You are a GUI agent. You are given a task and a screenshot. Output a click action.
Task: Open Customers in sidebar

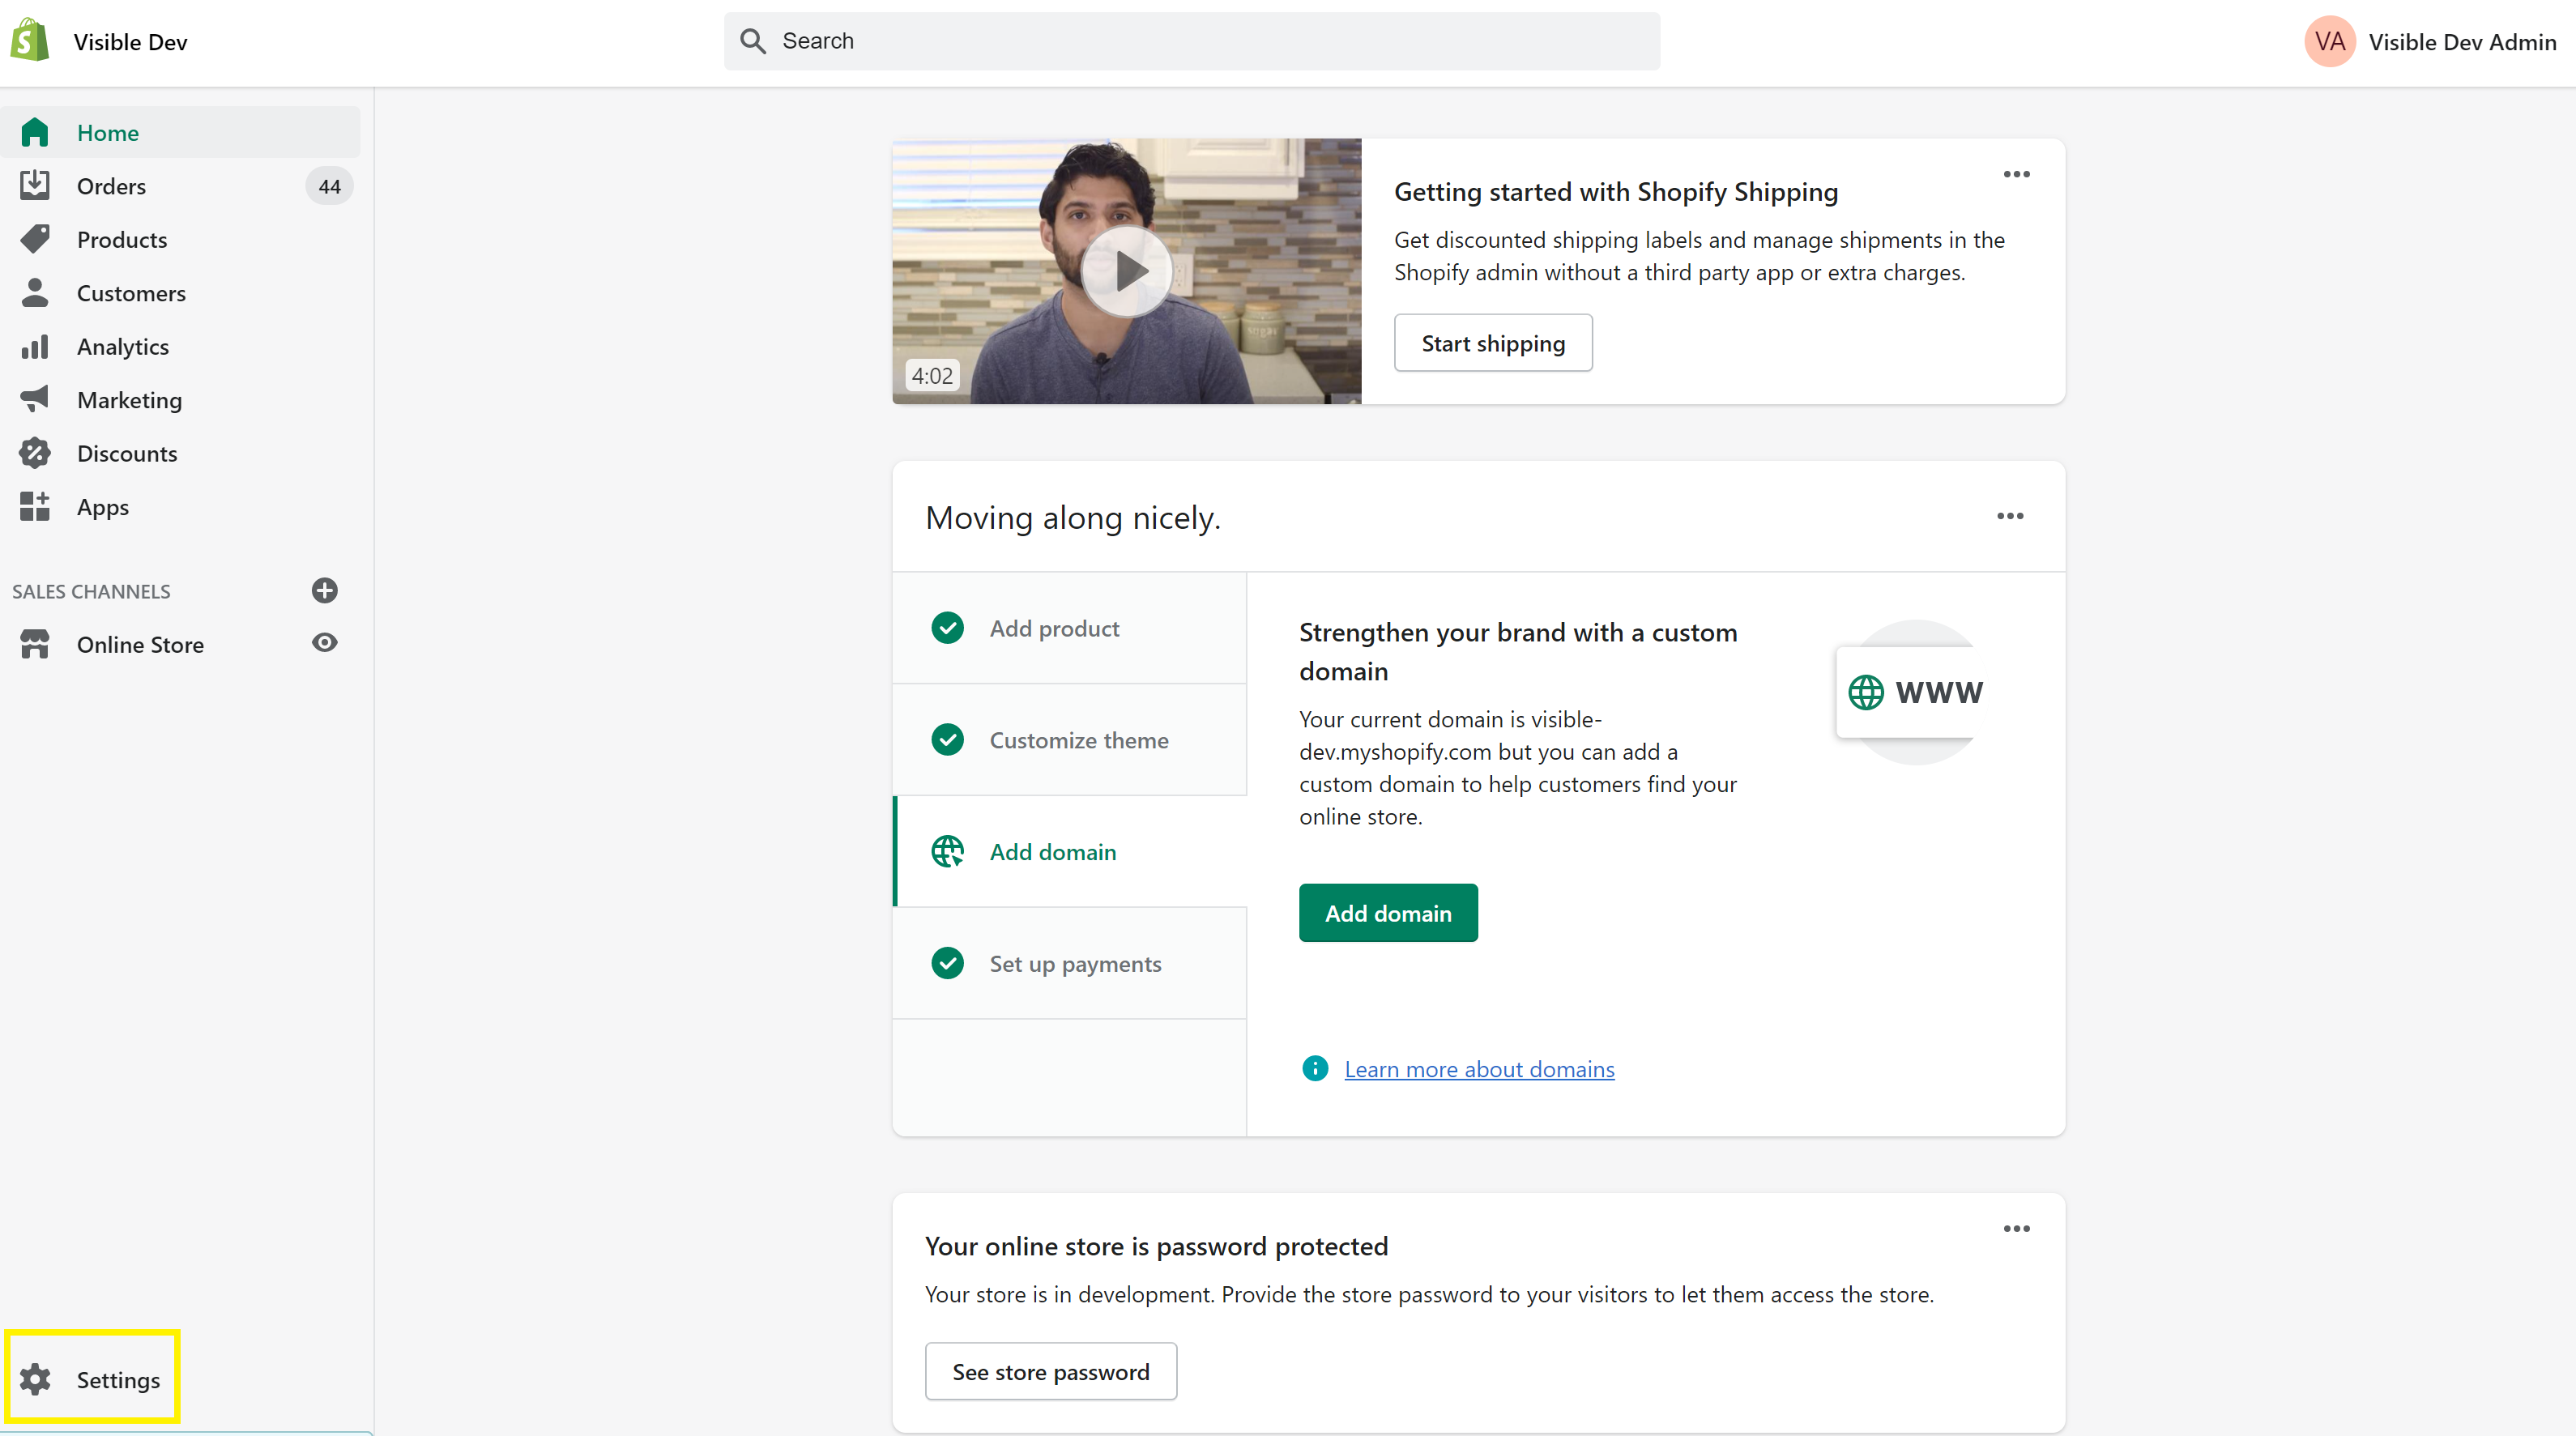(x=180, y=292)
